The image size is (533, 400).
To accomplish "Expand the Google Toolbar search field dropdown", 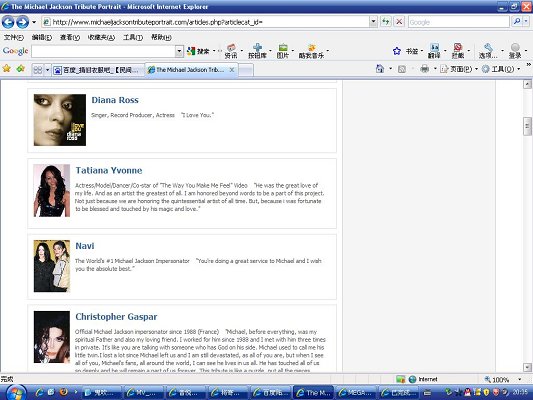I will pos(179,52).
